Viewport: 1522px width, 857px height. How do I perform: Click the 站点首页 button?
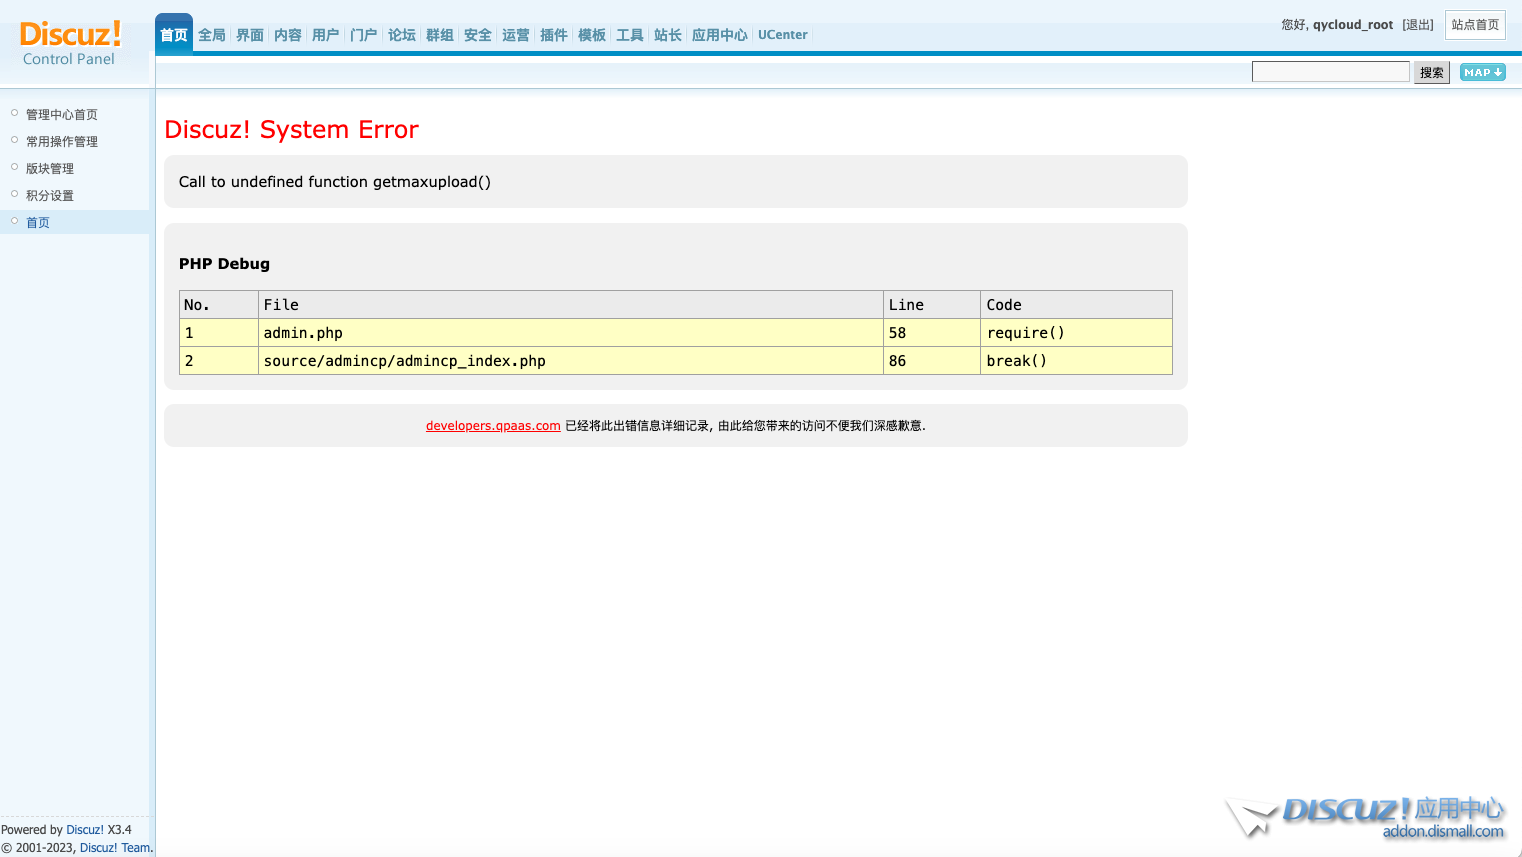click(1475, 25)
